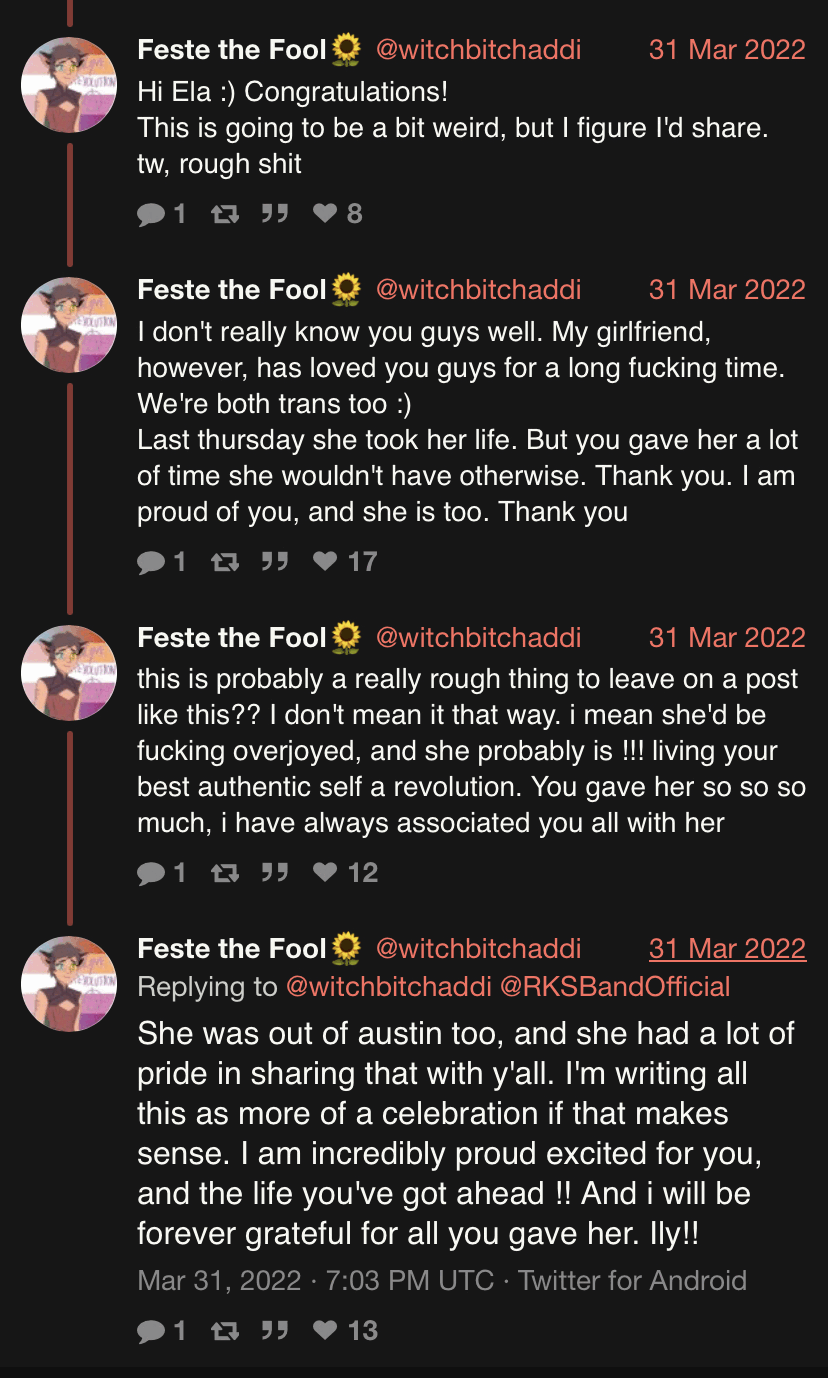Click quote icon on tweet with 12 likes
This screenshot has height=1378, width=828.
(274, 873)
